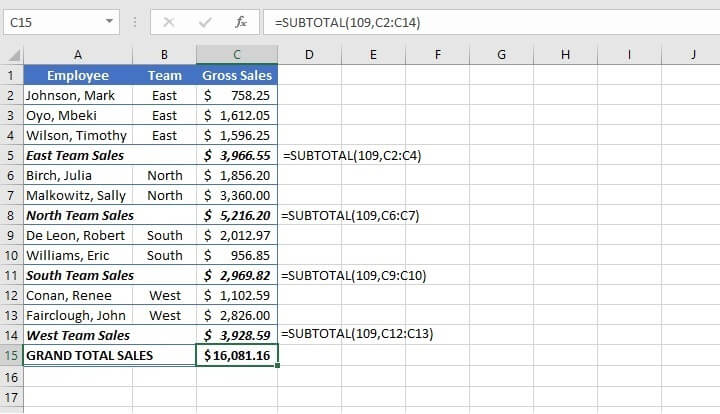Click the $2,012.97 sales value
Image resolution: width=720 pixels, height=414 pixels.
click(237, 235)
